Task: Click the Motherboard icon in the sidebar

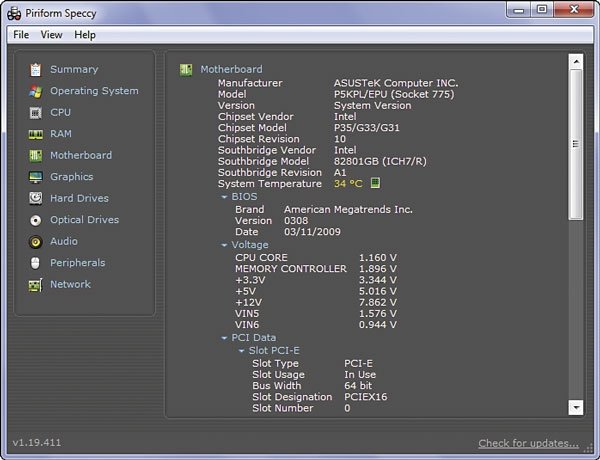Action: [36, 155]
